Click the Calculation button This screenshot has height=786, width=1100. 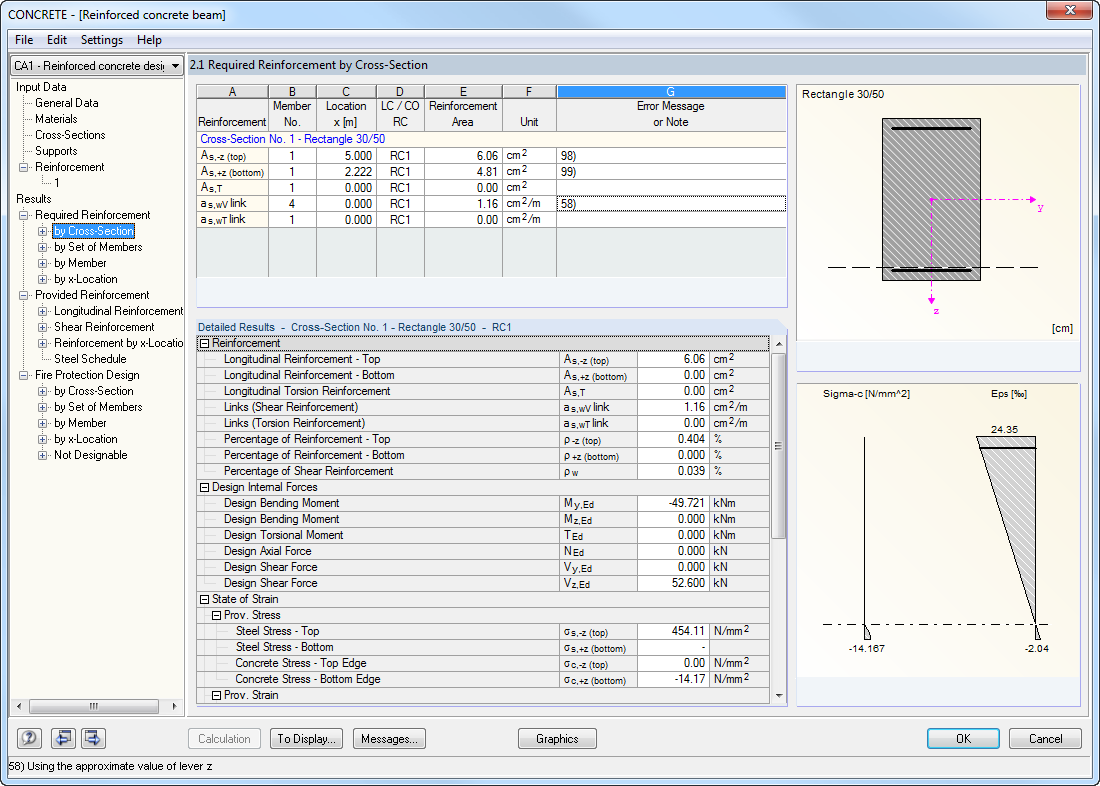(224, 738)
